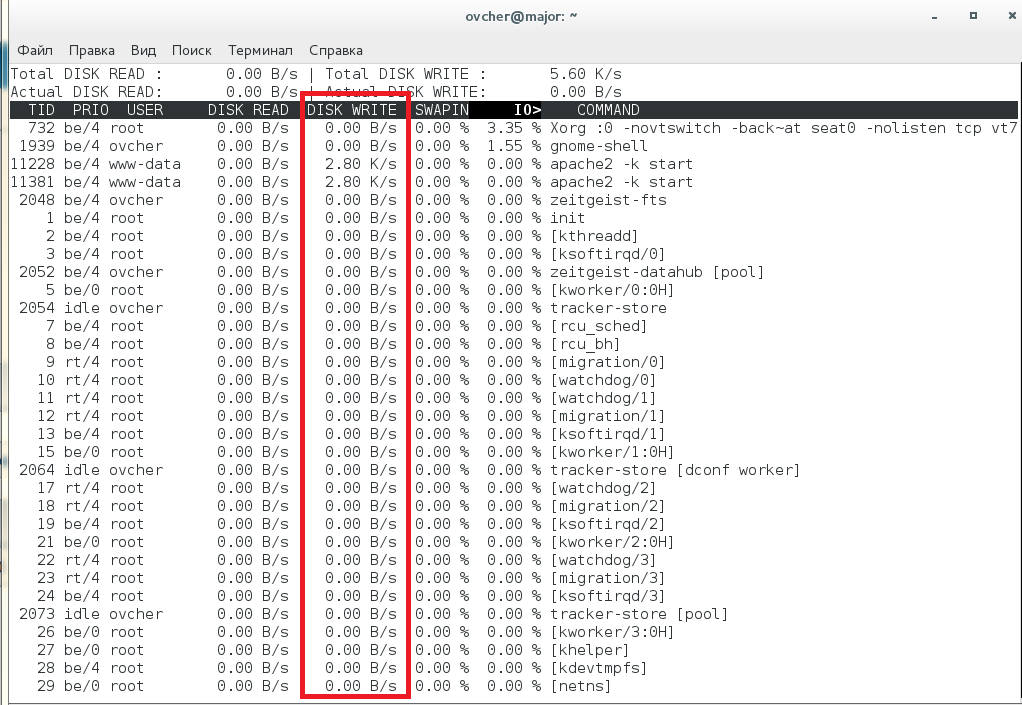Select the [kworker/0:0H] process row
The height and width of the screenshot is (705, 1022).
coord(514,291)
